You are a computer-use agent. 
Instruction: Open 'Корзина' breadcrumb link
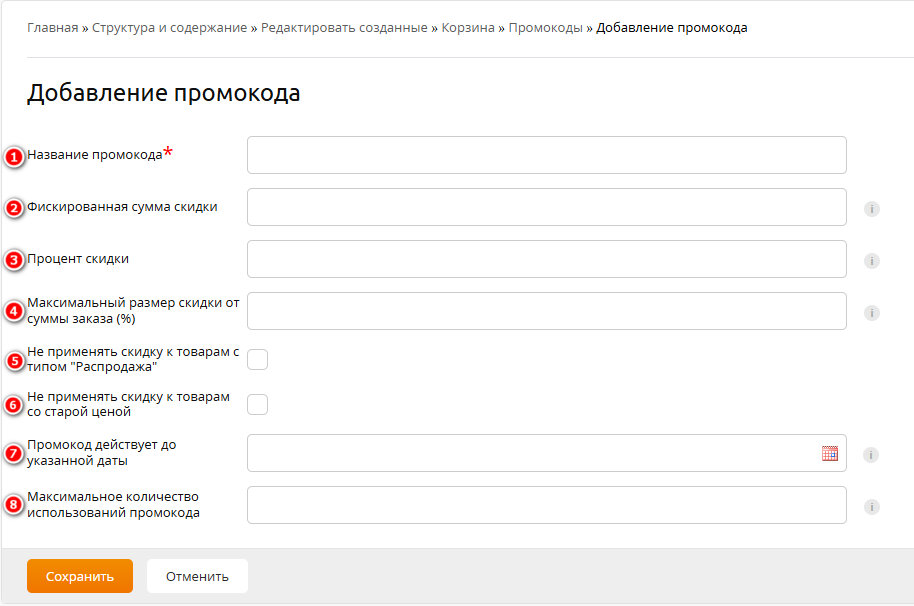coord(468,28)
